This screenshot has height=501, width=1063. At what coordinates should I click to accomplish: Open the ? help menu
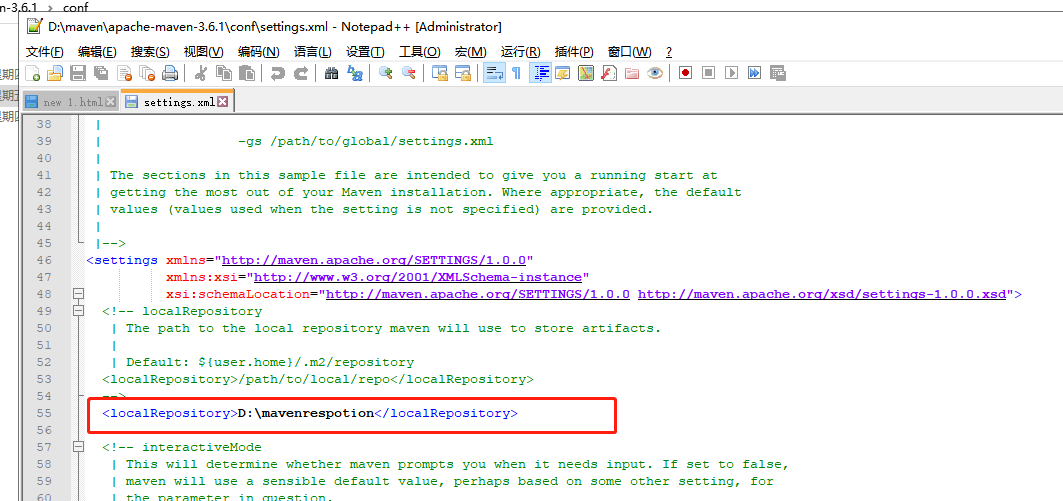[x=669, y=52]
